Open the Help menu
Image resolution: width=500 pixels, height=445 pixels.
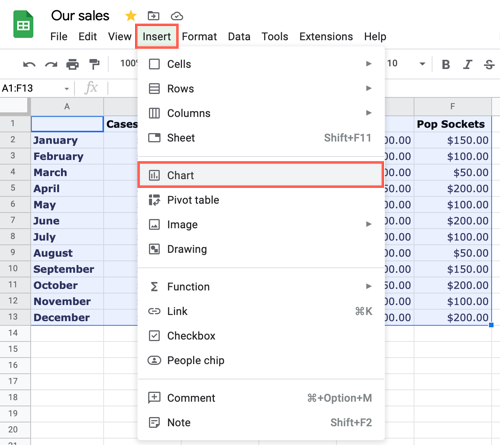[375, 36]
